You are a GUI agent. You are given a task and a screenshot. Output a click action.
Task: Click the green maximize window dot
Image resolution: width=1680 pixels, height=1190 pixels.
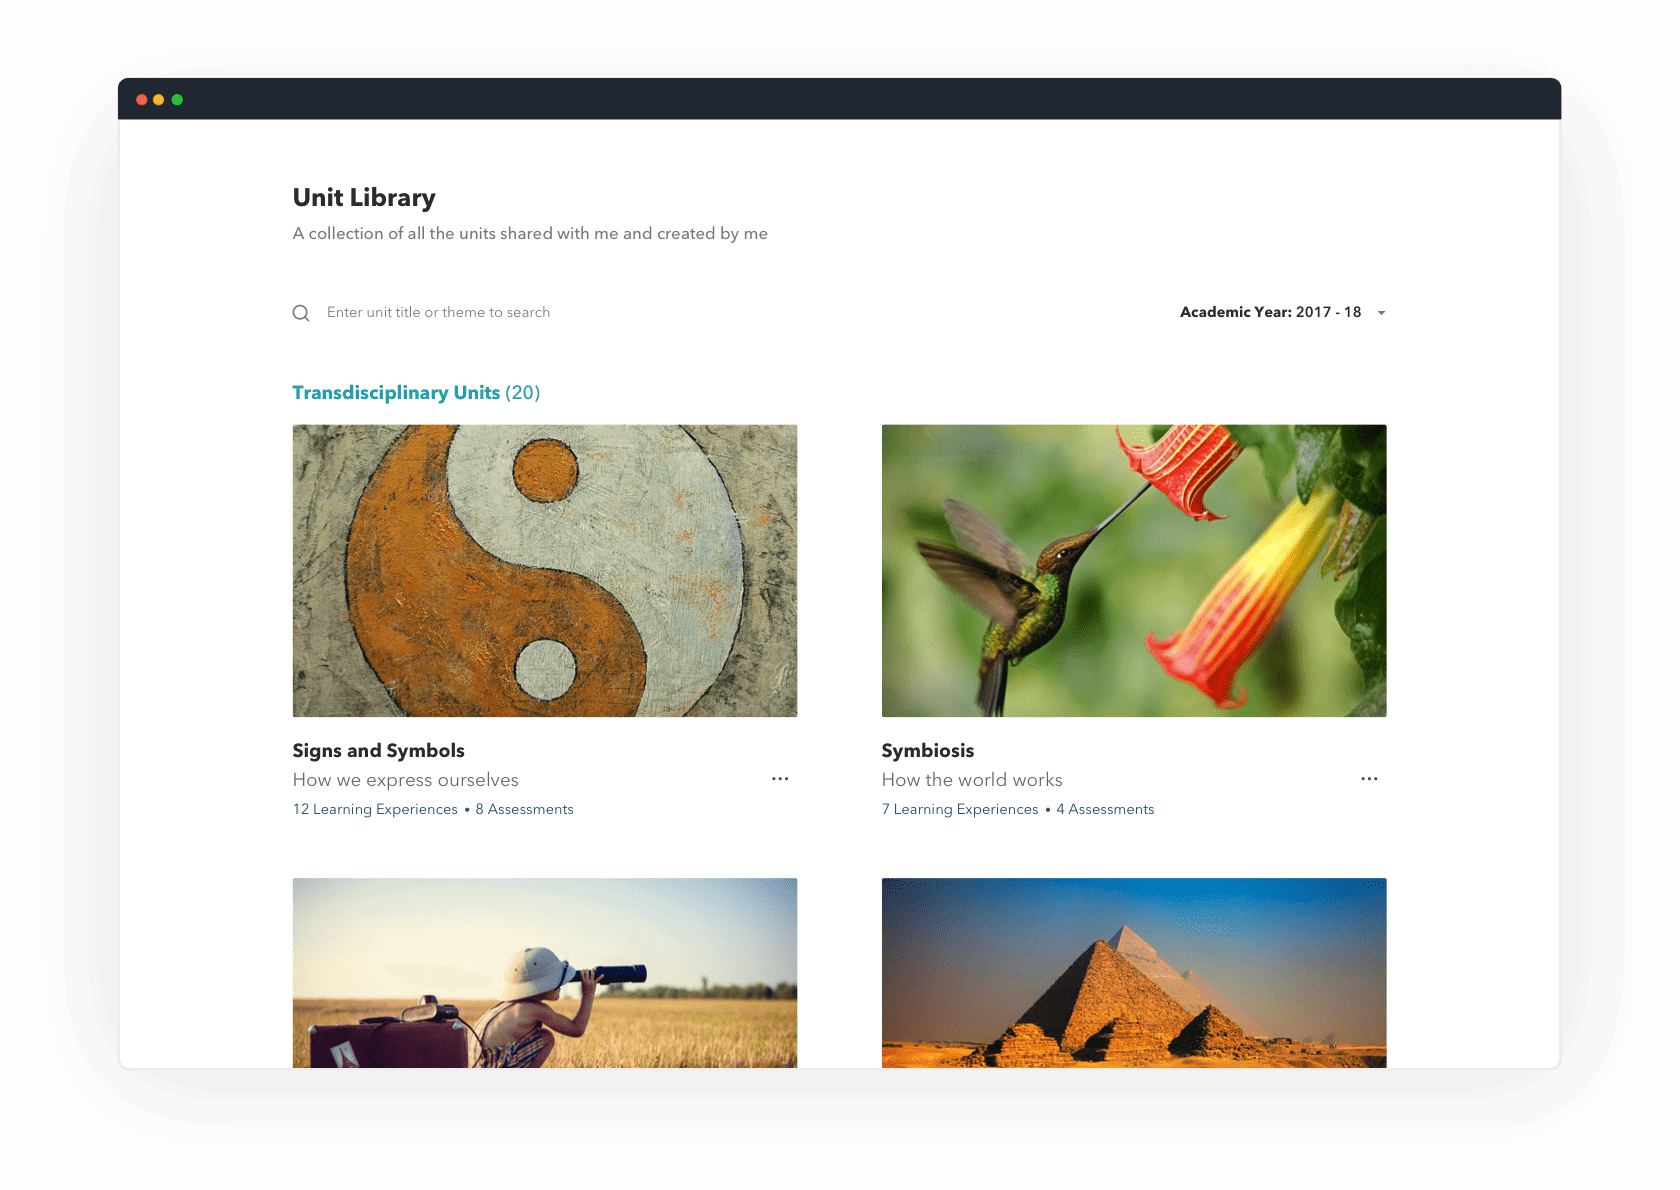[177, 100]
